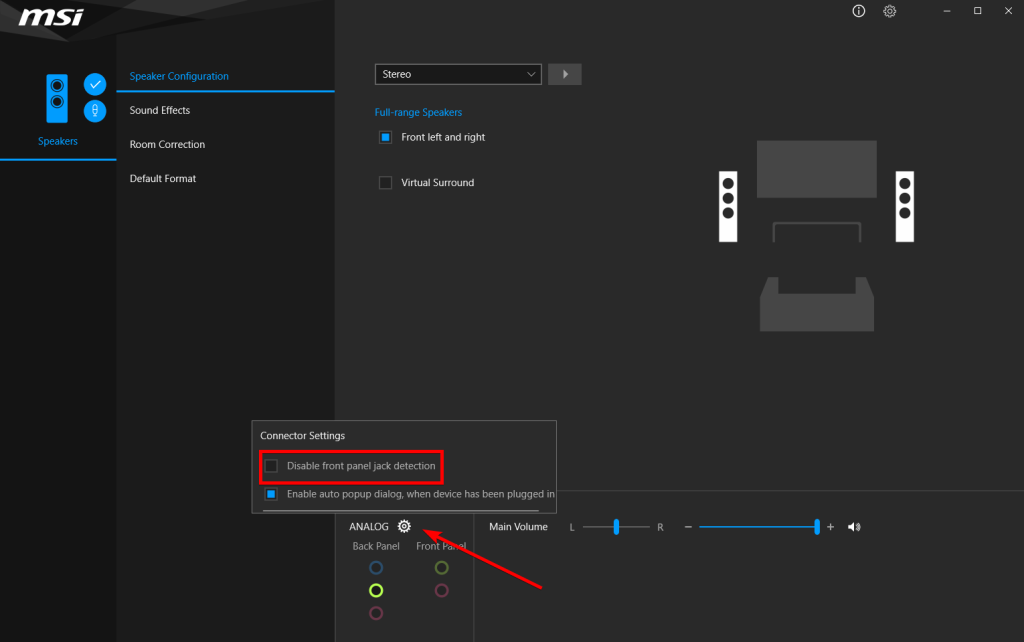
Task: Enable the Virtual Surround checkbox
Action: coord(385,183)
